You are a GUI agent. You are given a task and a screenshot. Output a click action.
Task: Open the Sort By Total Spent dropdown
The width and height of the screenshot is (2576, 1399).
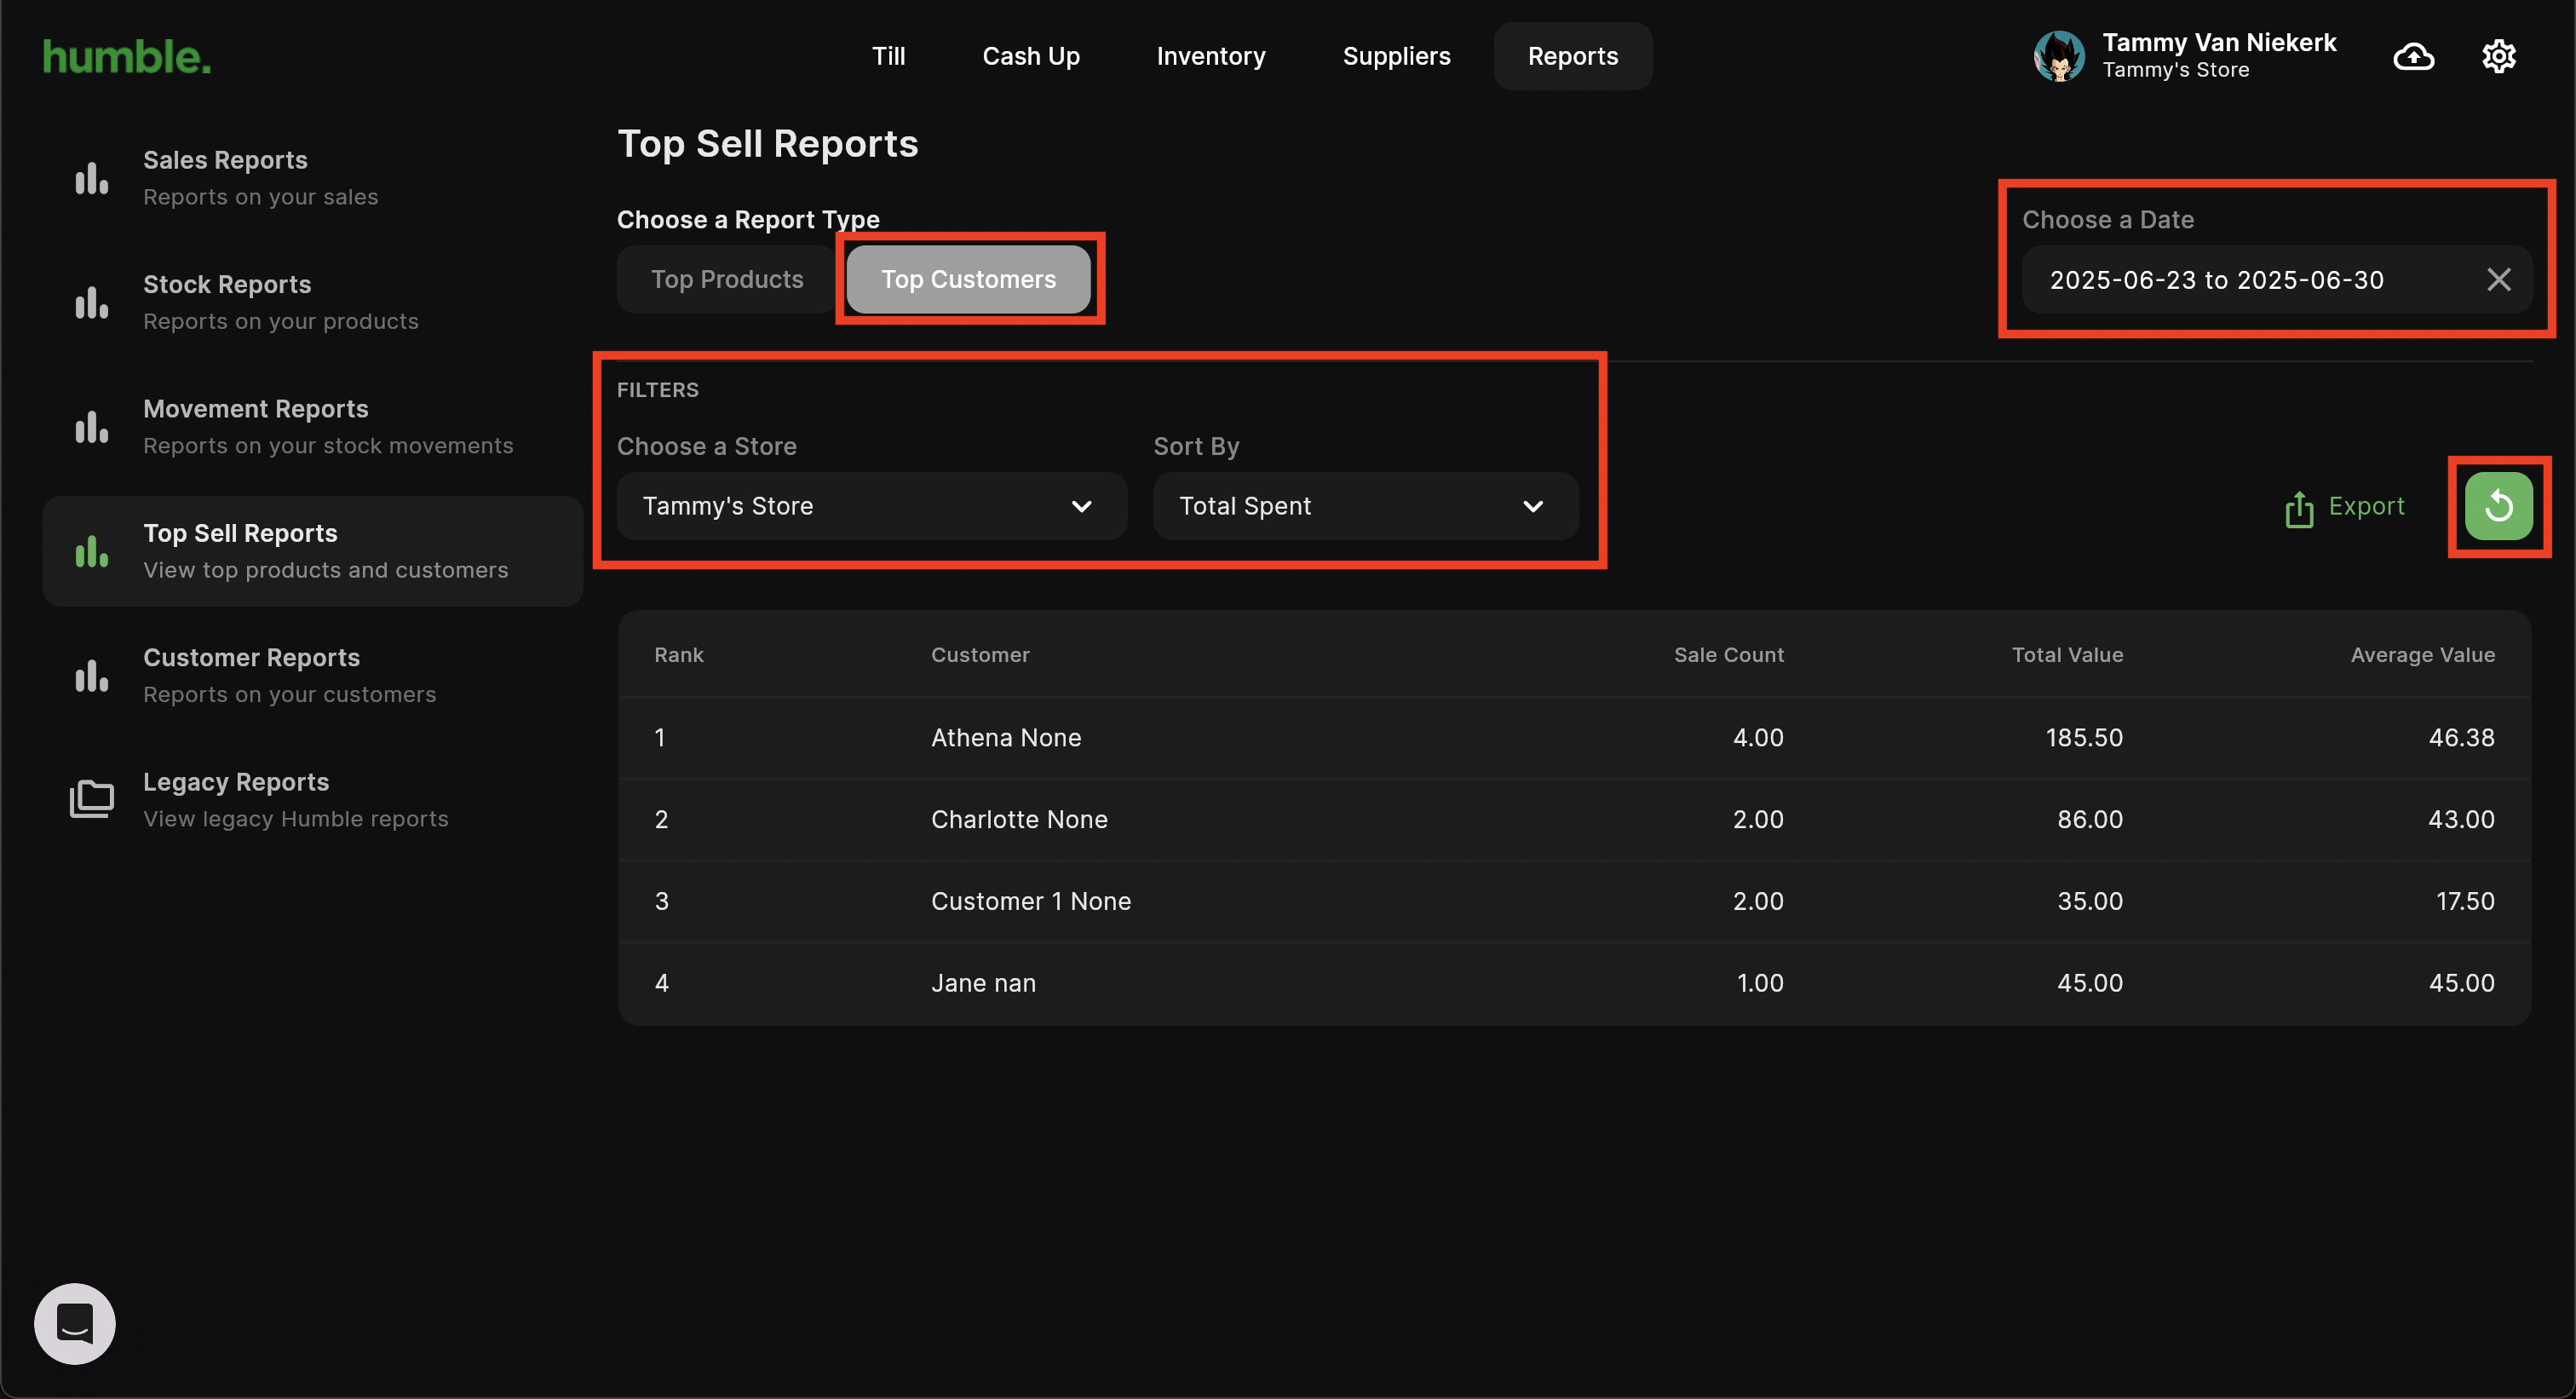click(x=1365, y=506)
